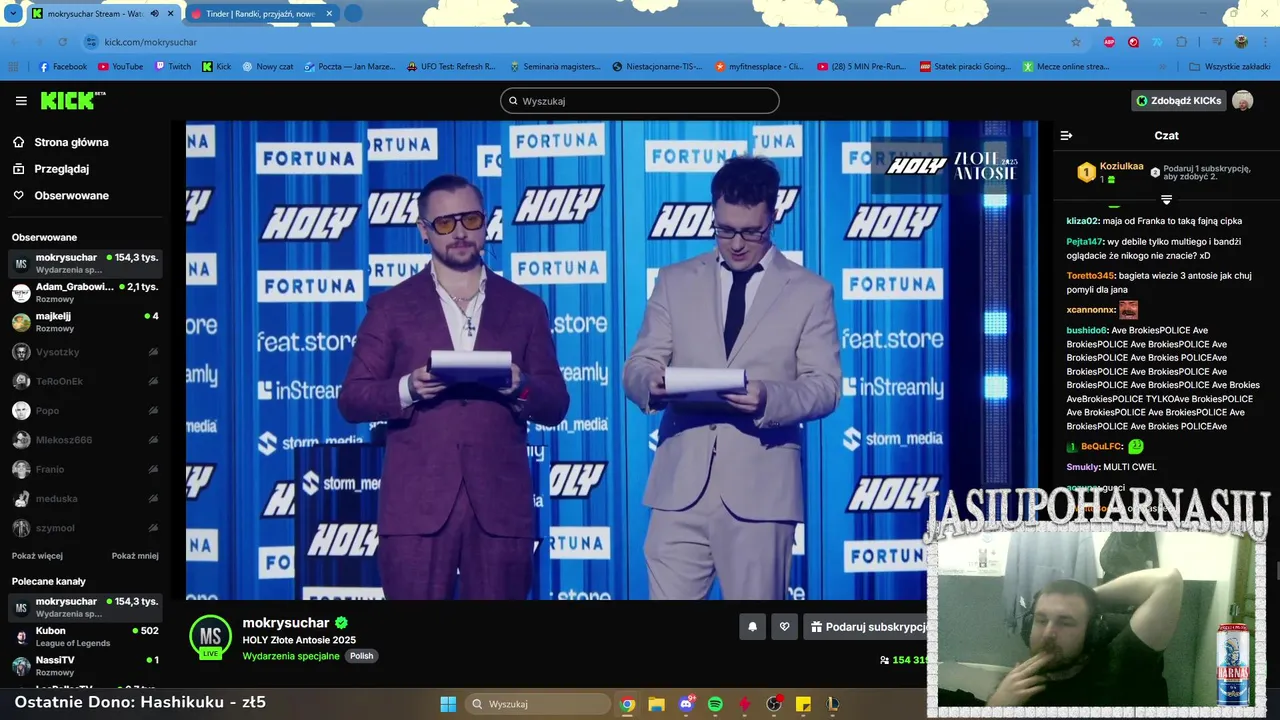Bookmark this page with the star icon
Screen dimensions: 1280x720
click(1076, 42)
